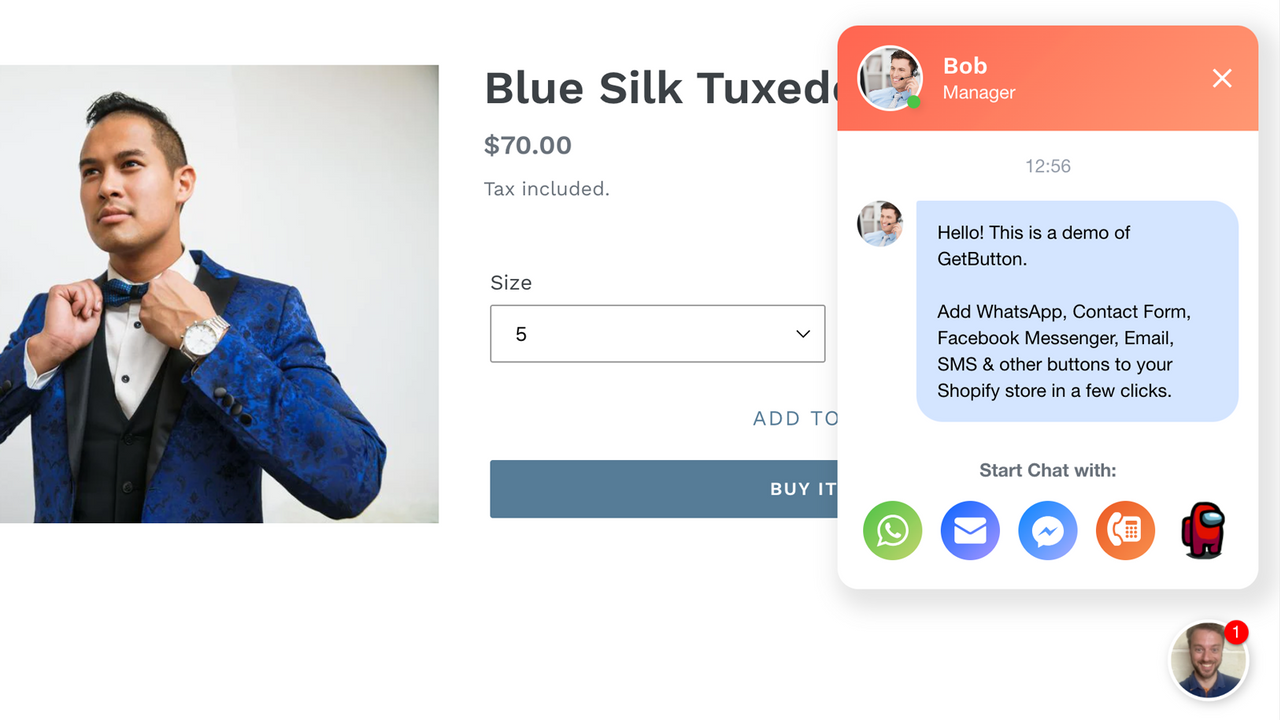Click Bob's avatar in the chat header

coord(890,78)
